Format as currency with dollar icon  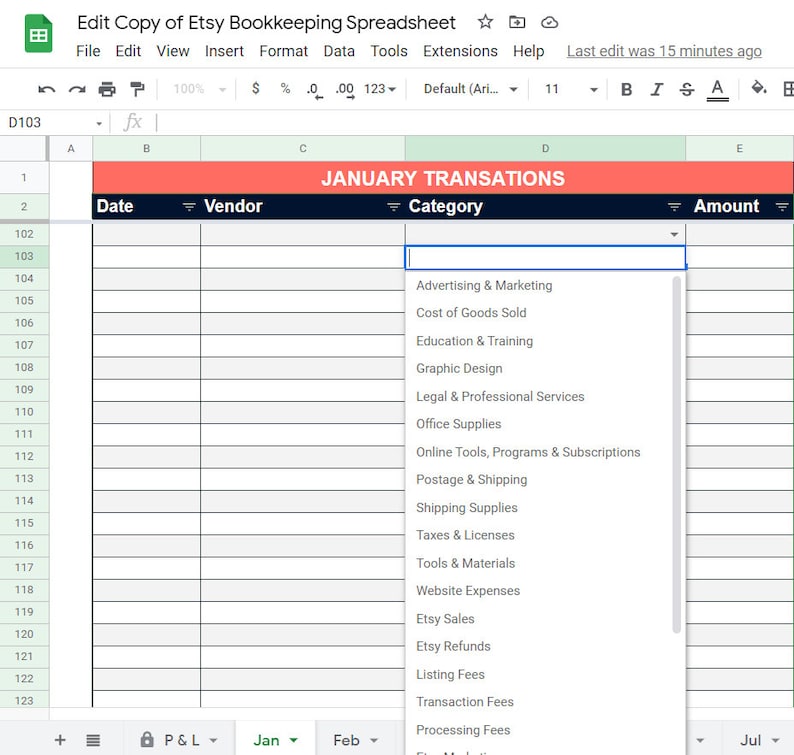[x=256, y=89]
